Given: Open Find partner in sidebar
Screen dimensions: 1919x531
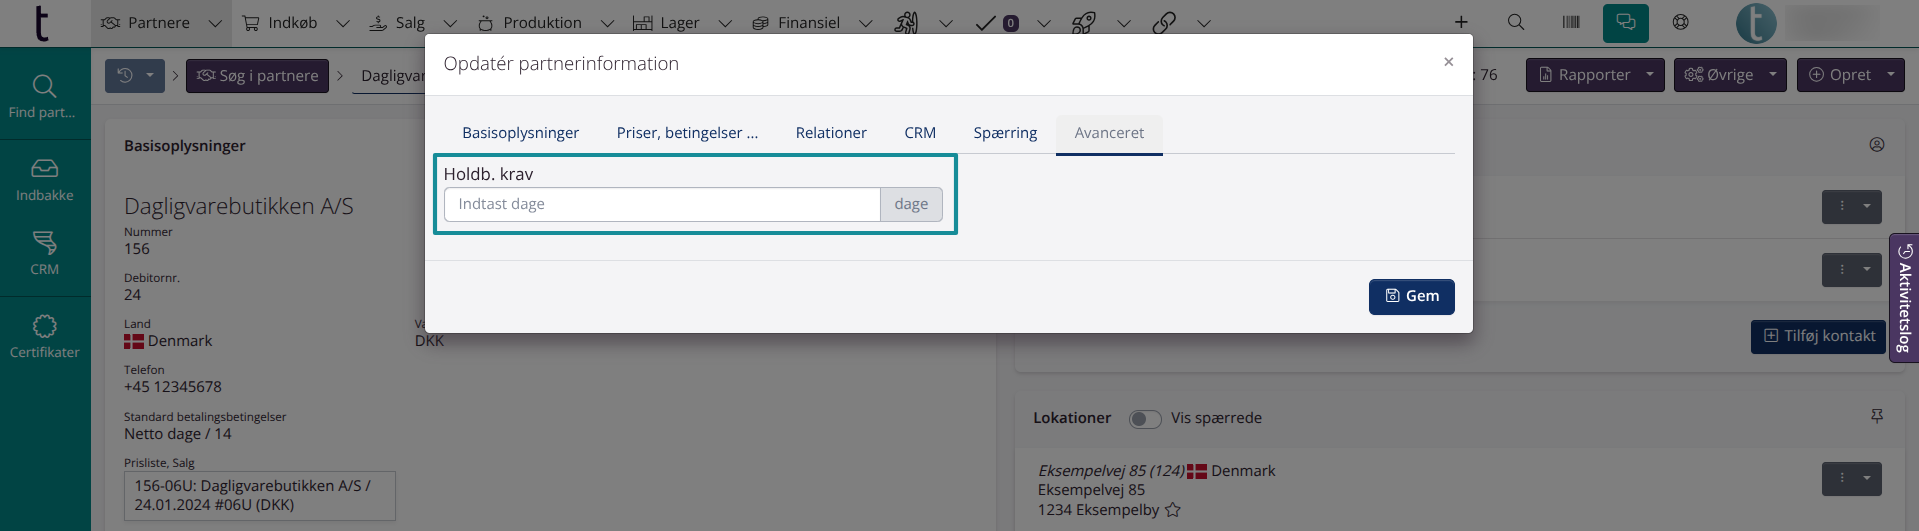Looking at the screenshot, I should [x=44, y=97].
